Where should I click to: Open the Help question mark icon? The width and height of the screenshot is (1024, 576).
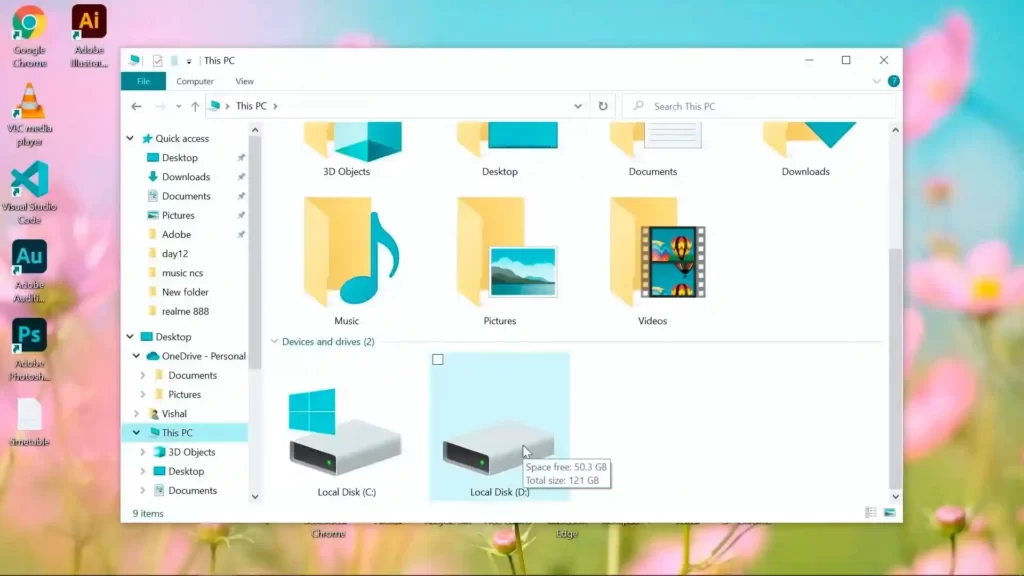pyautogui.click(x=893, y=81)
